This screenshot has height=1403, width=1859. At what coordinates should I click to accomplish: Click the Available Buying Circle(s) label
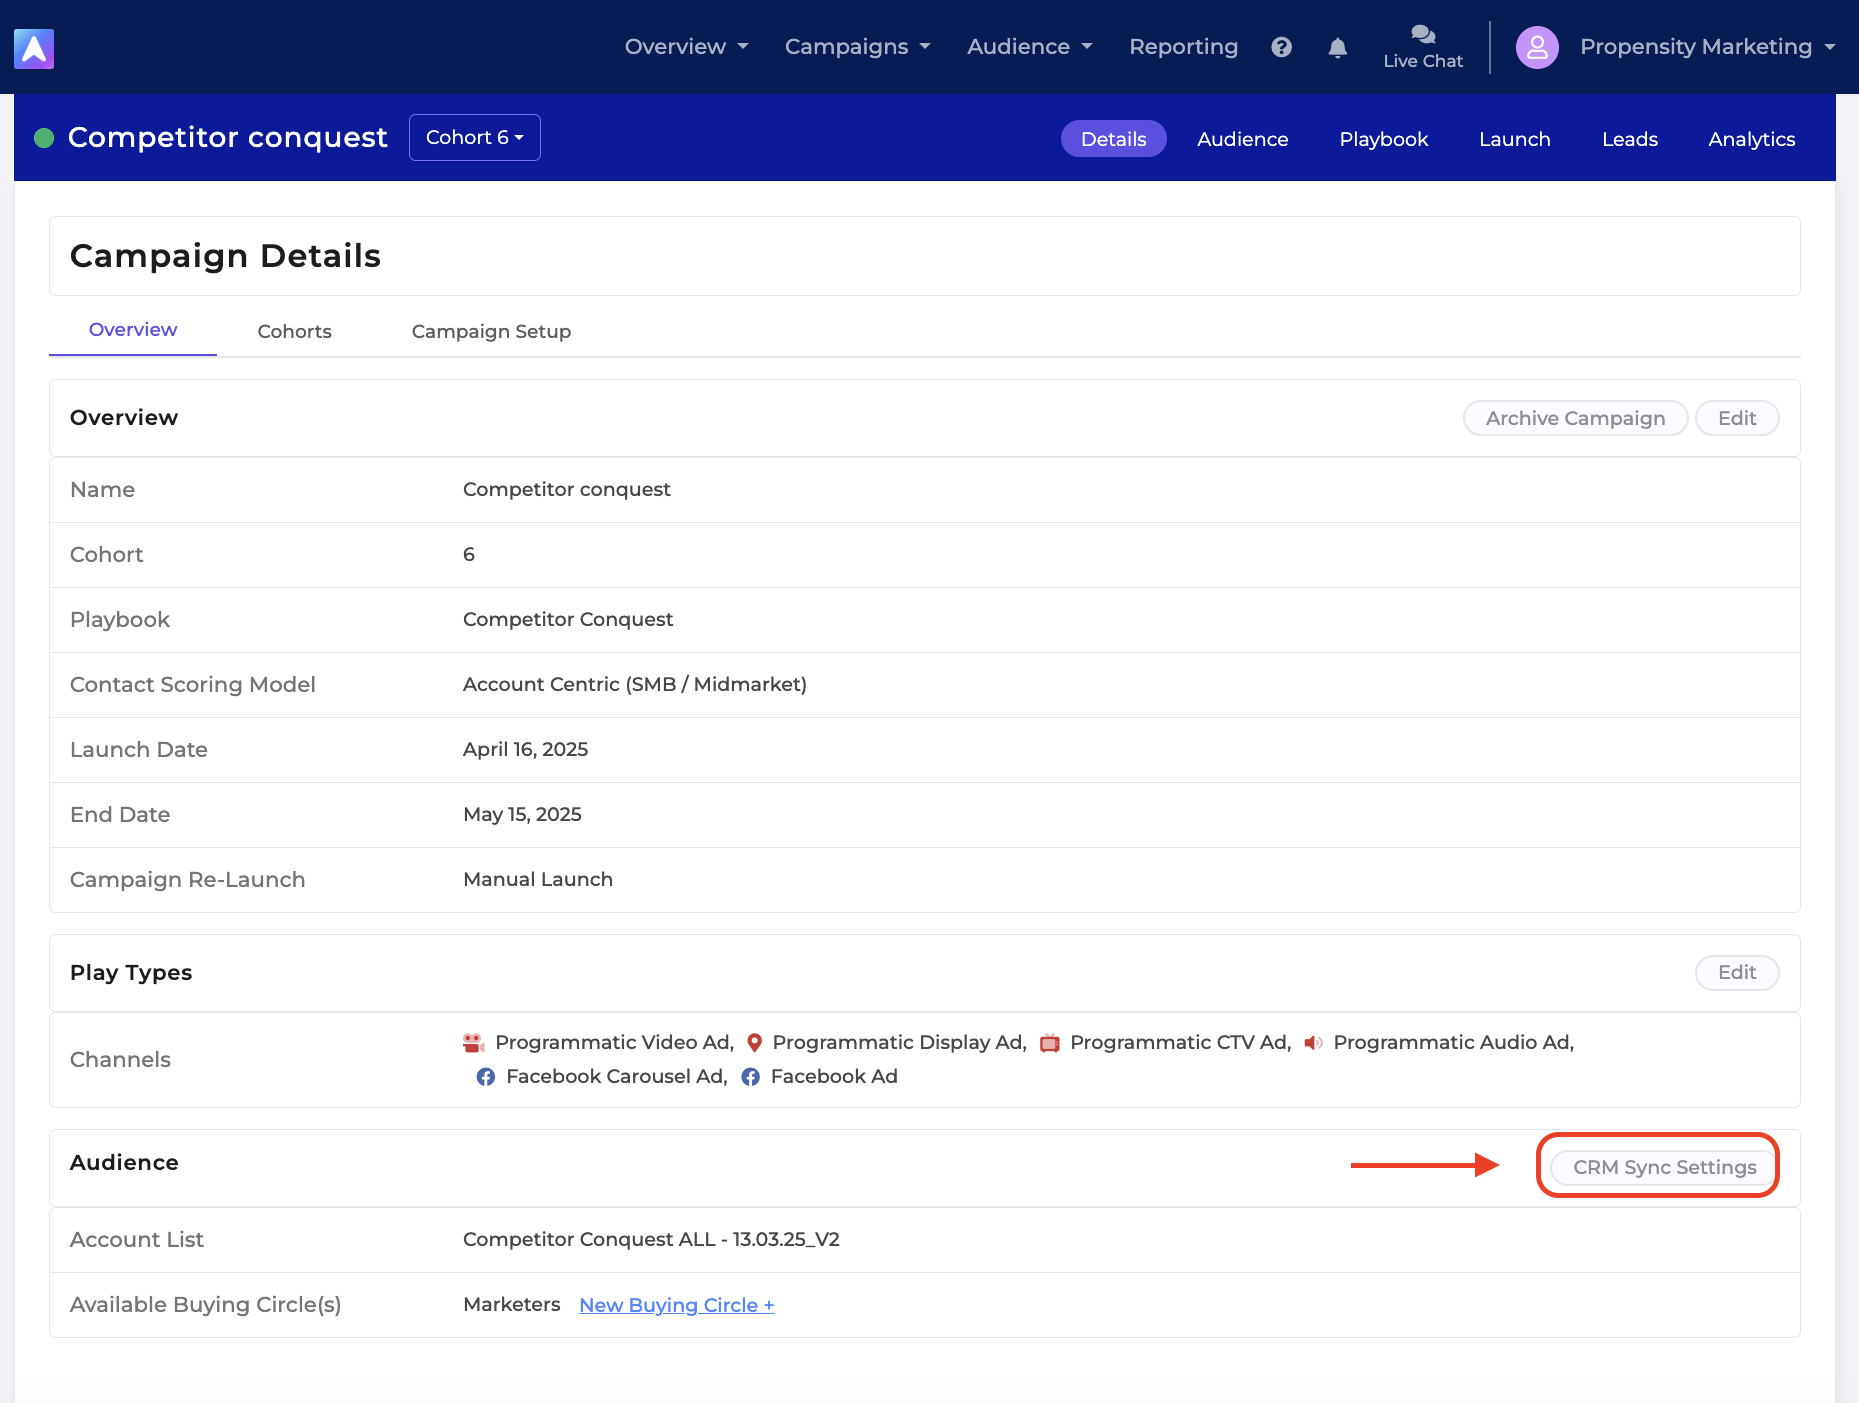(x=205, y=1305)
